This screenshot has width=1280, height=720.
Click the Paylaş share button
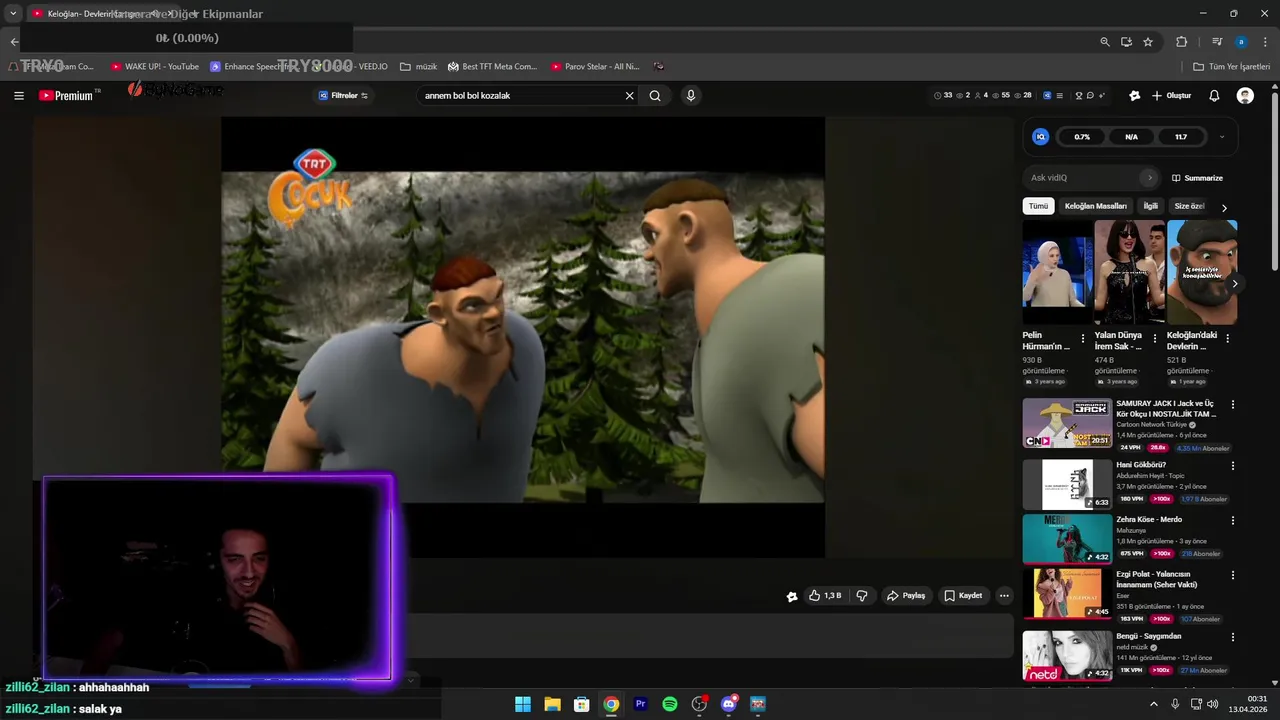point(906,596)
